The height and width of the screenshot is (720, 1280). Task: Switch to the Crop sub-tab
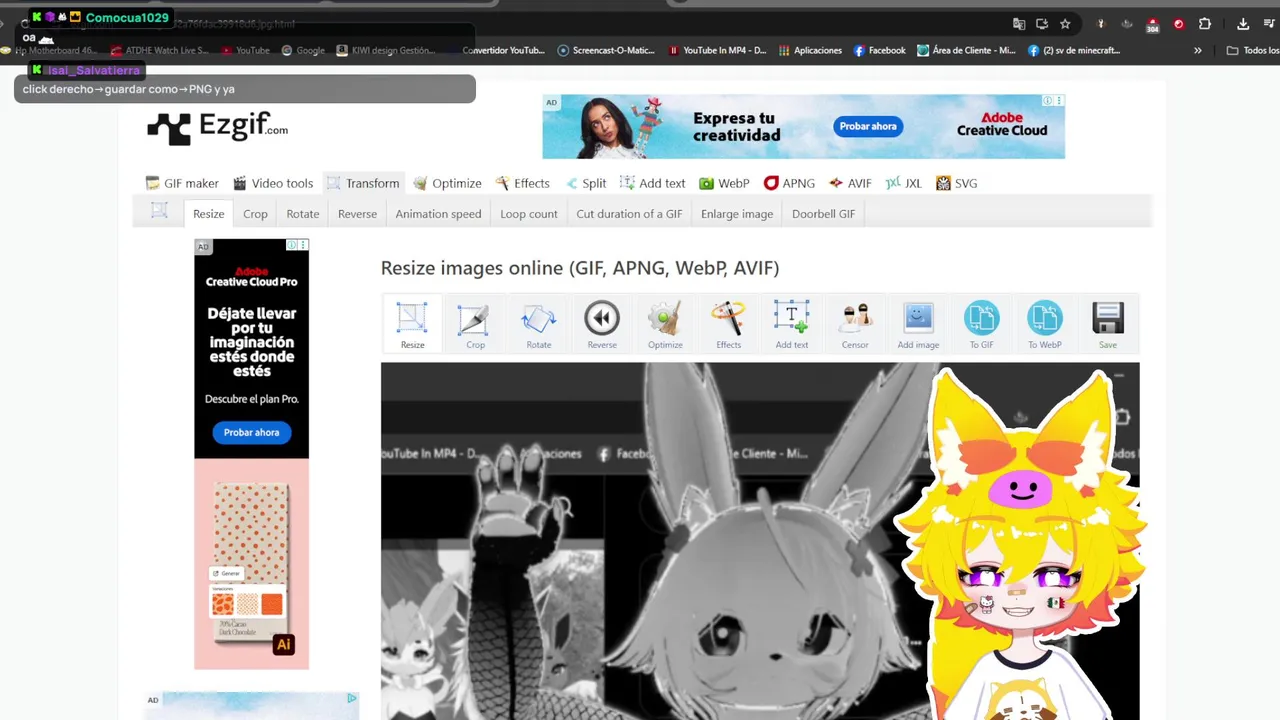click(x=255, y=214)
